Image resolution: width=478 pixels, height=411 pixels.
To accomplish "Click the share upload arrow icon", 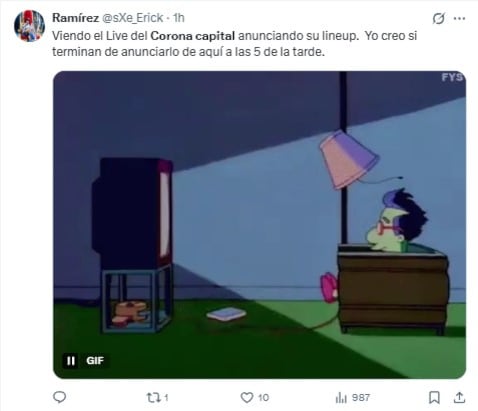I will pyautogui.click(x=459, y=397).
